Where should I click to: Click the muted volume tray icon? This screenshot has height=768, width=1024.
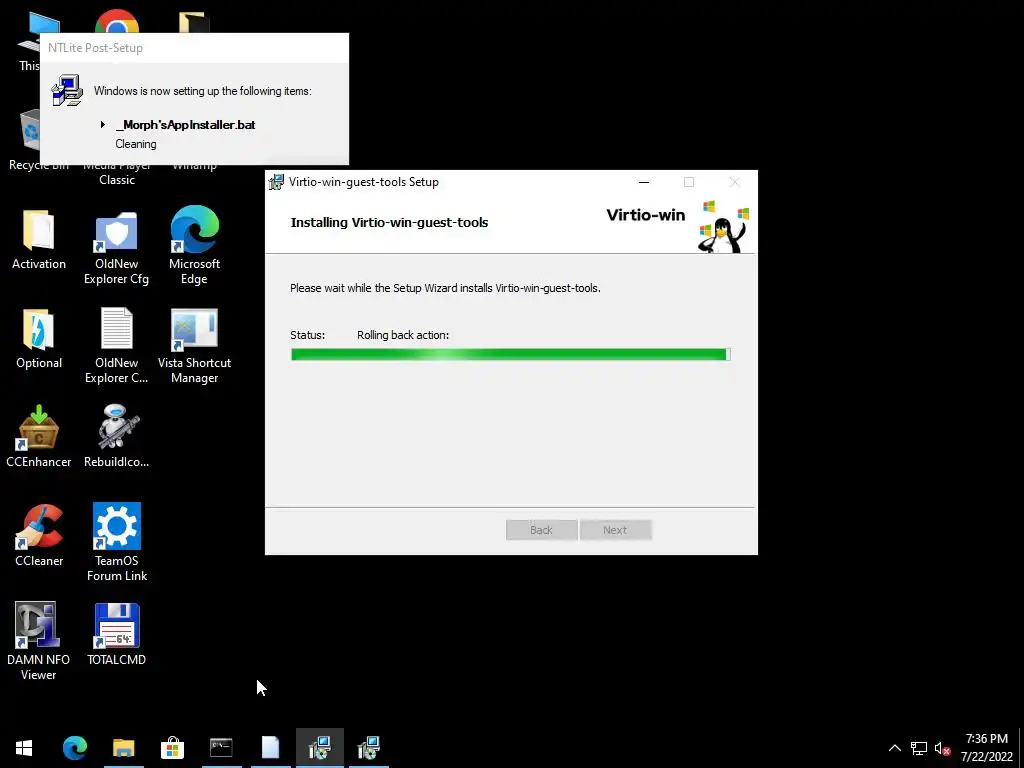click(942, 748)
